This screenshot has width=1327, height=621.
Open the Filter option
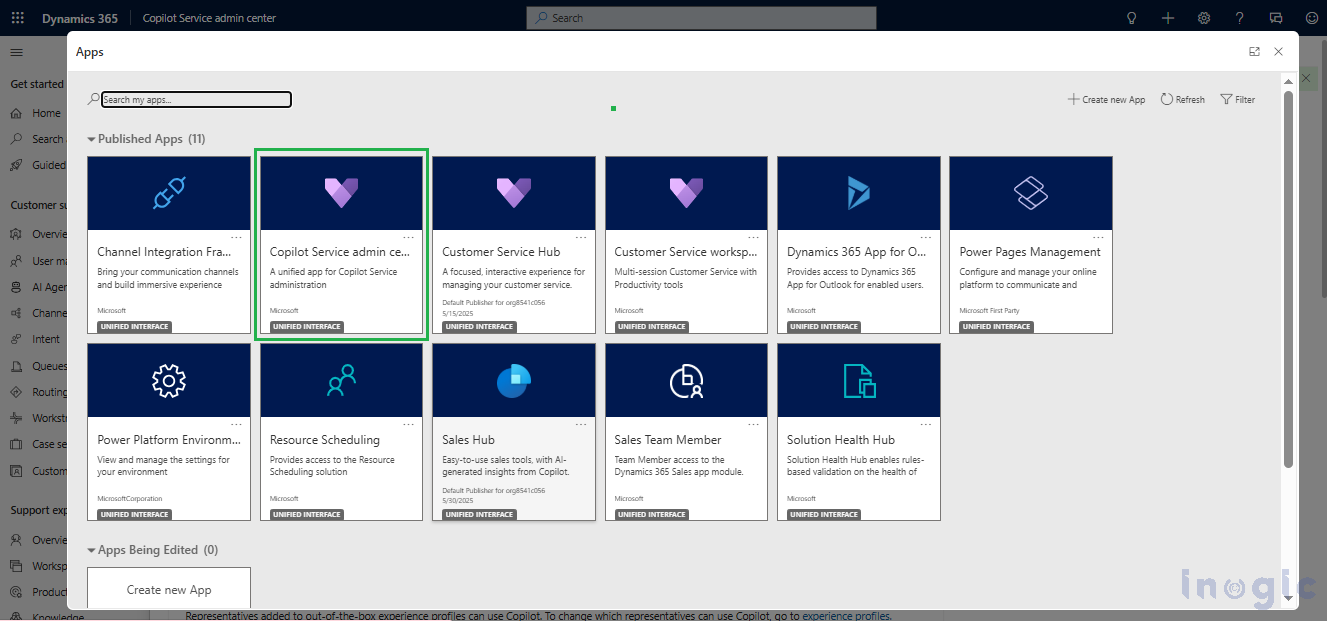(1238, 100)
